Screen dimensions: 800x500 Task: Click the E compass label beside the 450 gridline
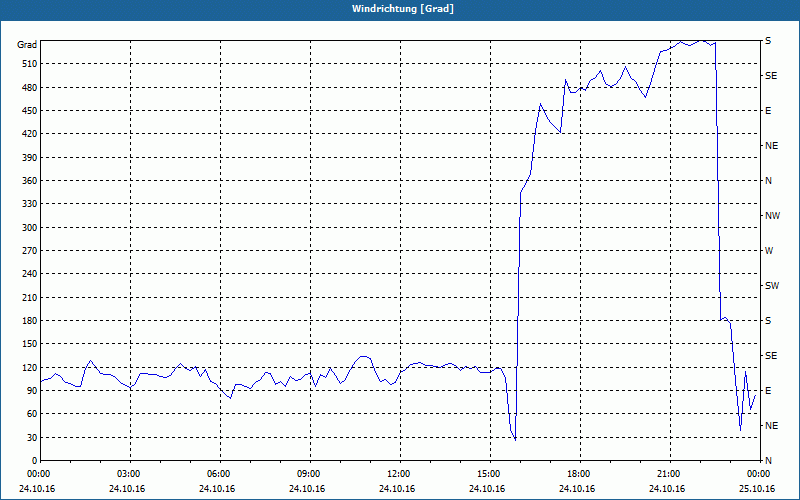coord(768,111)
